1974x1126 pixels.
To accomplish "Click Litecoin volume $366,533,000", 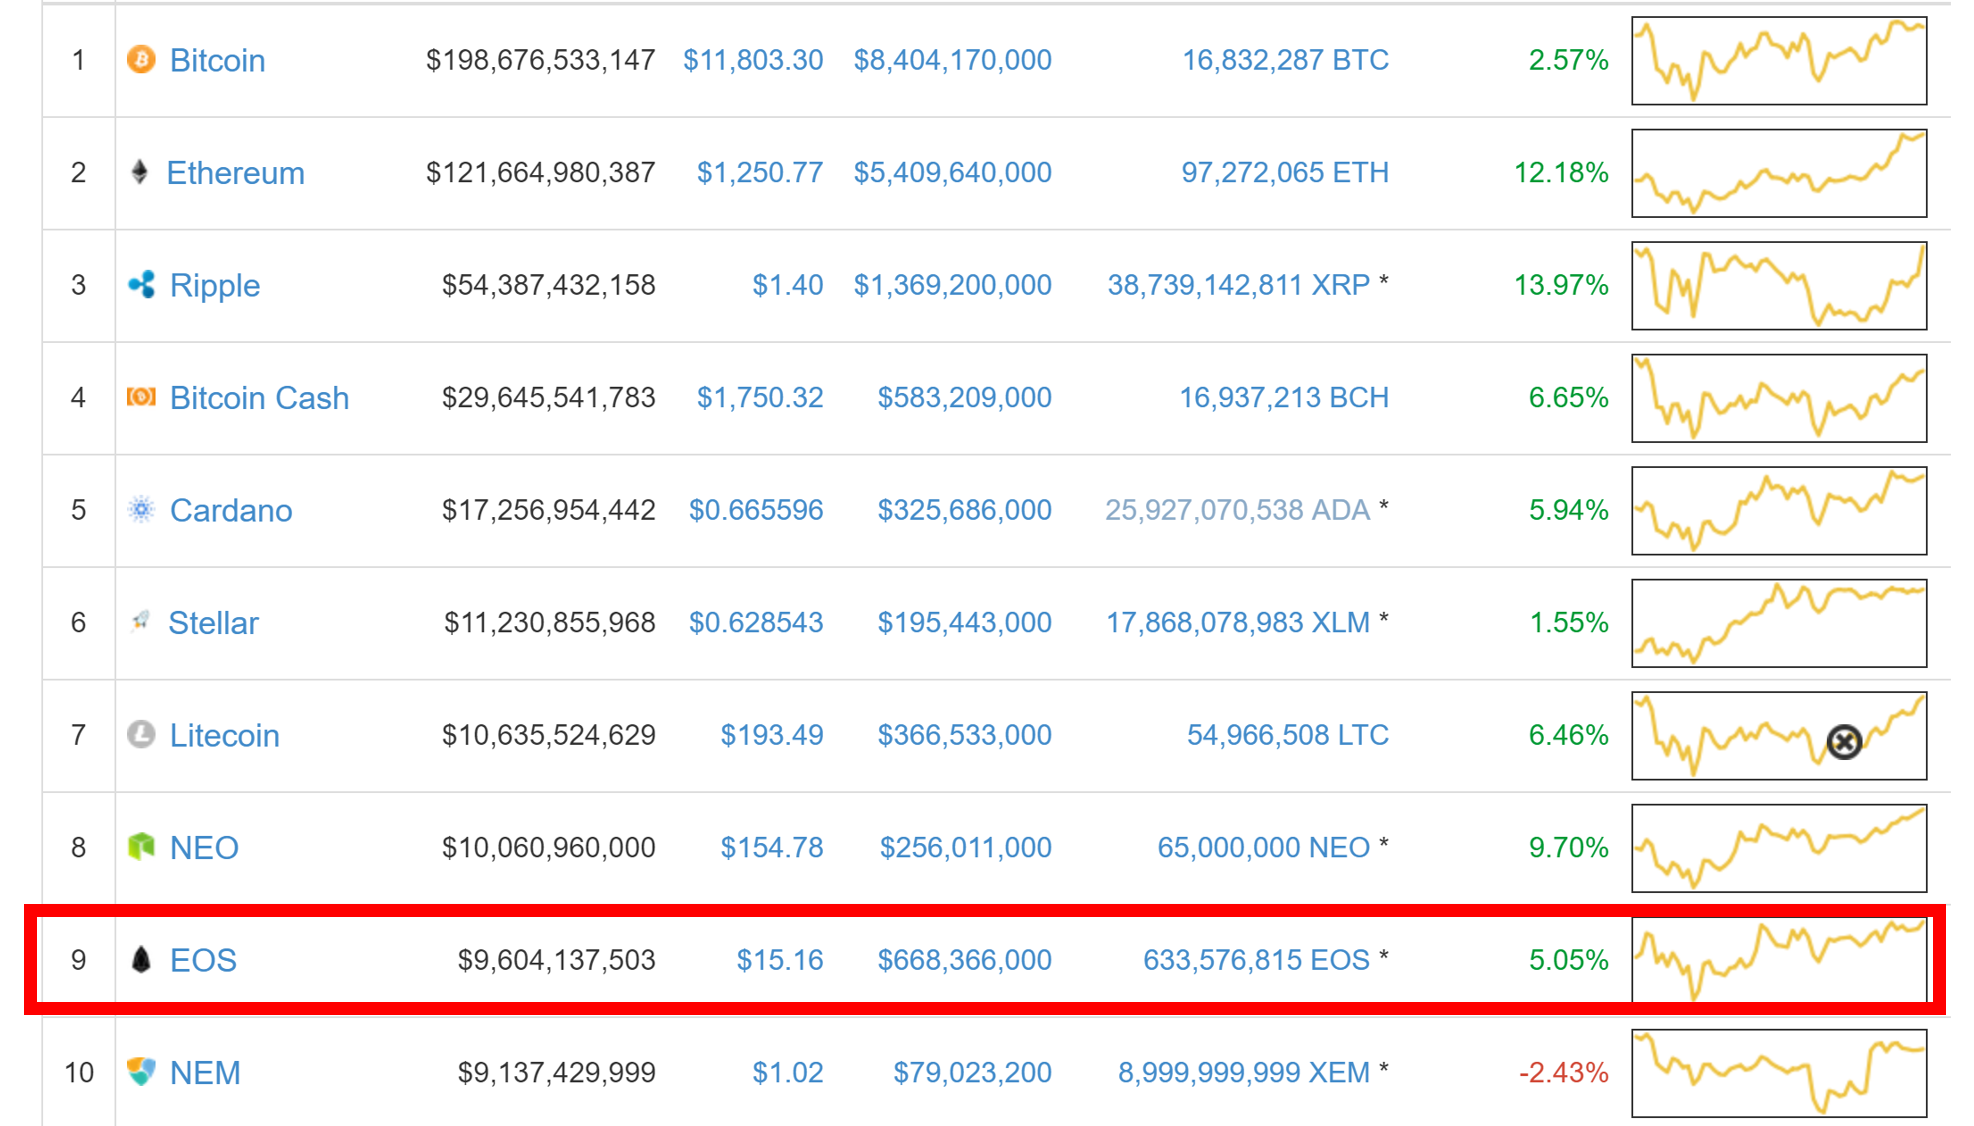I will click(964, 735).
